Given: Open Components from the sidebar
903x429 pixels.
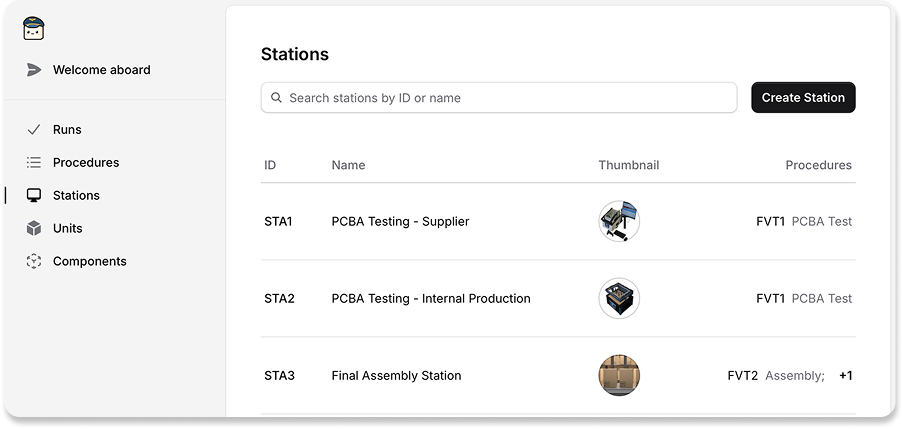Looking at the screenshot, I should click(x=89, y=261).
